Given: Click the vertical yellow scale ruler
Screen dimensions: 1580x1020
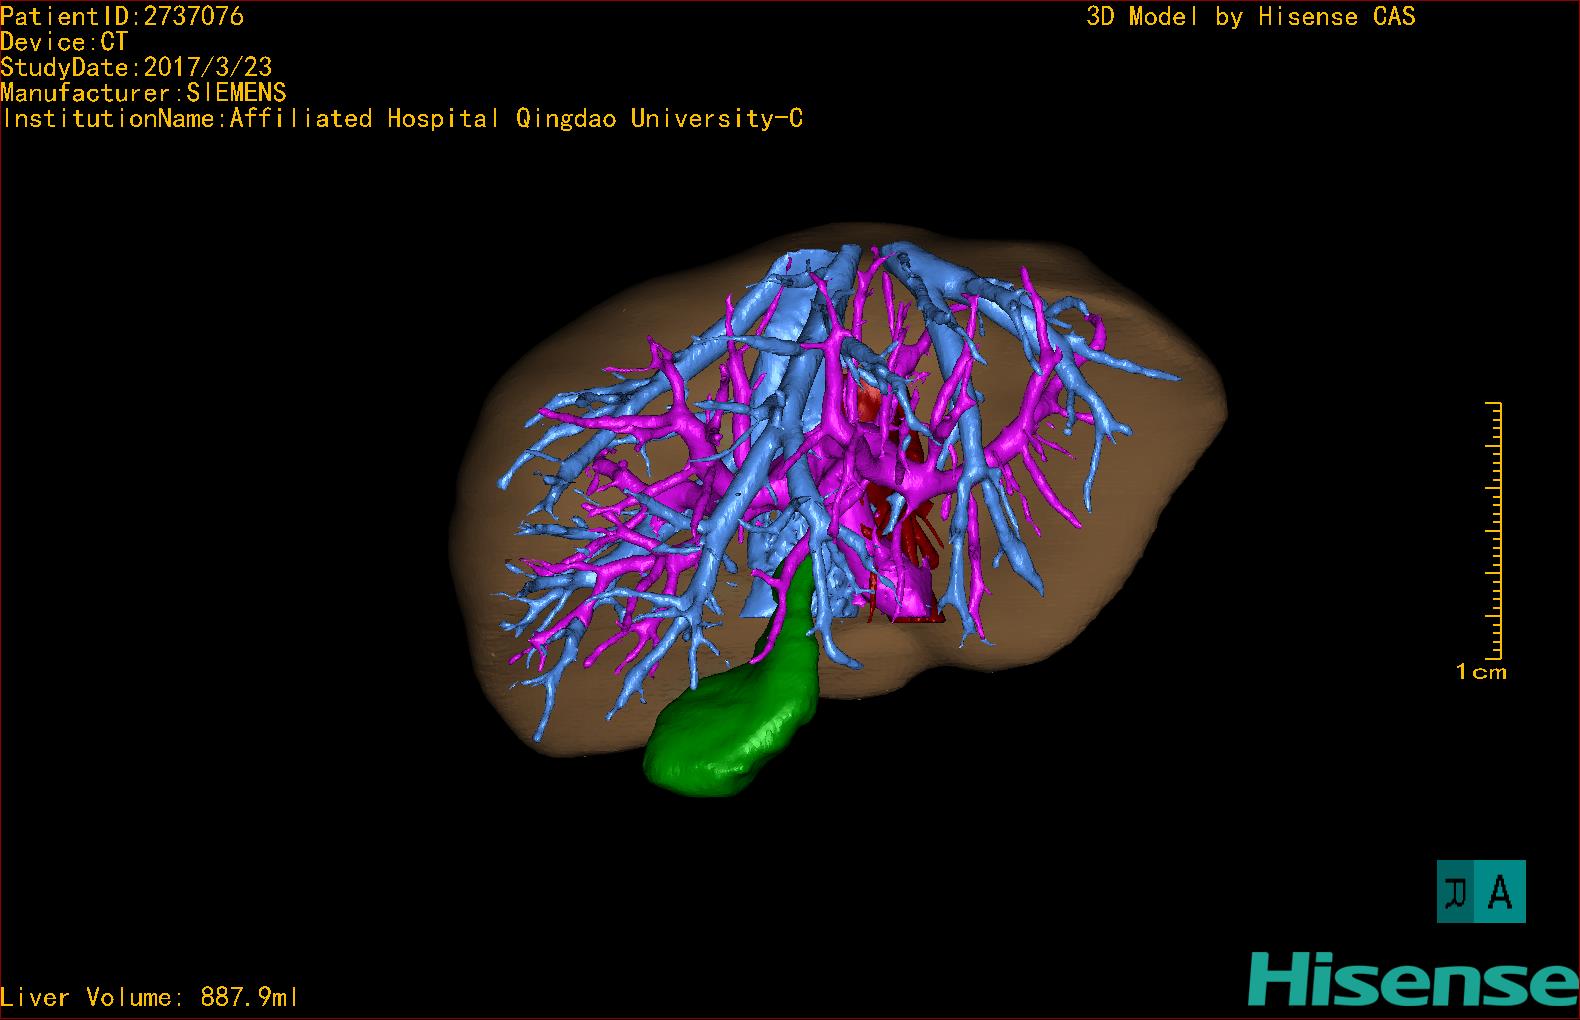Looking at the screenshot, I should coord(1495,530).
